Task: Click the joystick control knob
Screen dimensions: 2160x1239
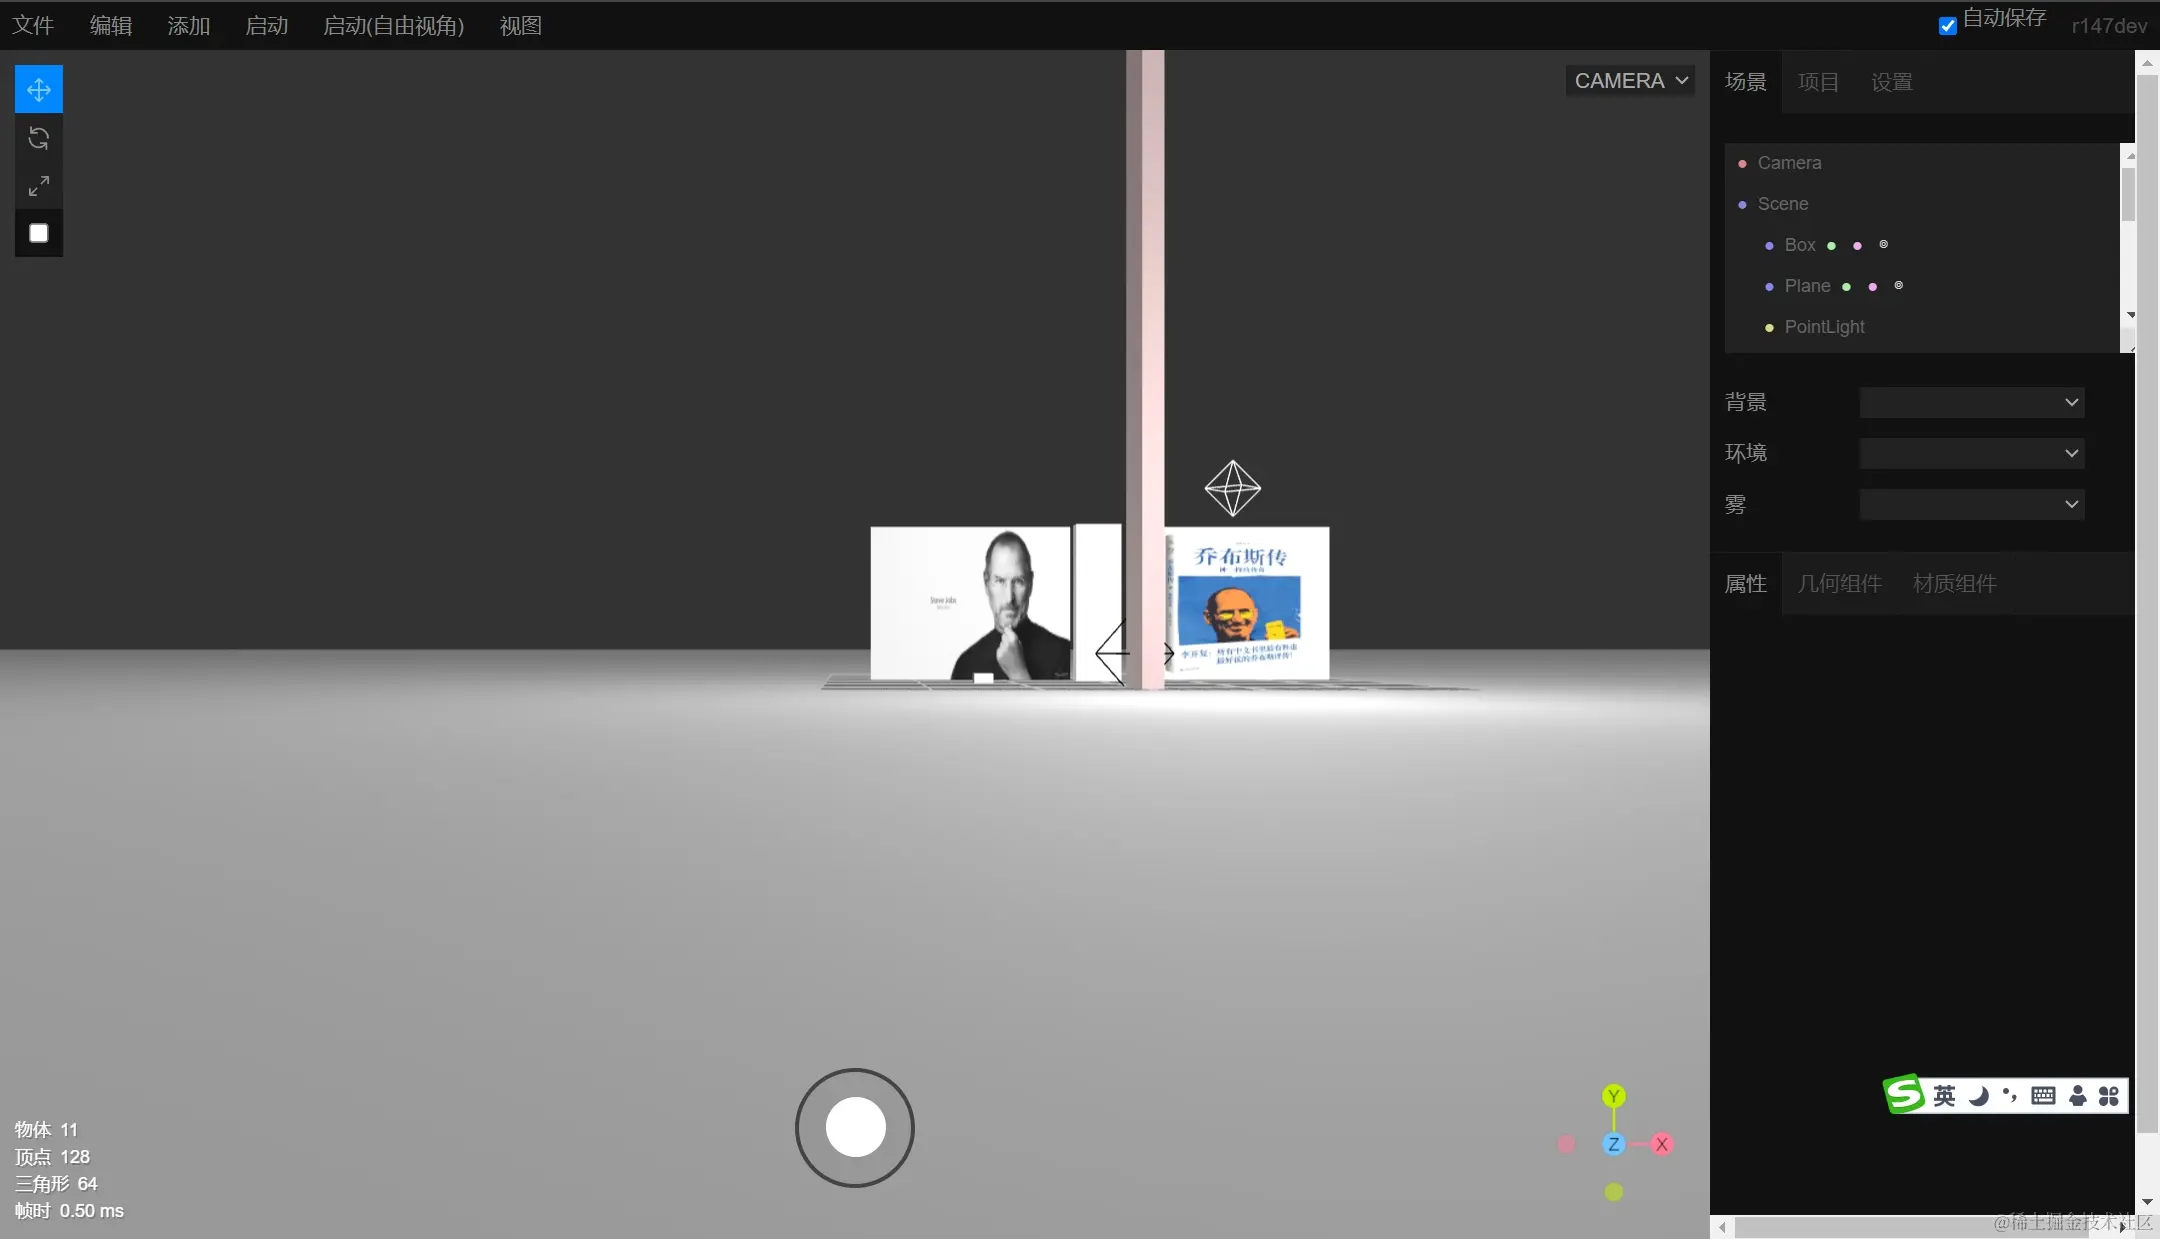Action: (855, 1127)
